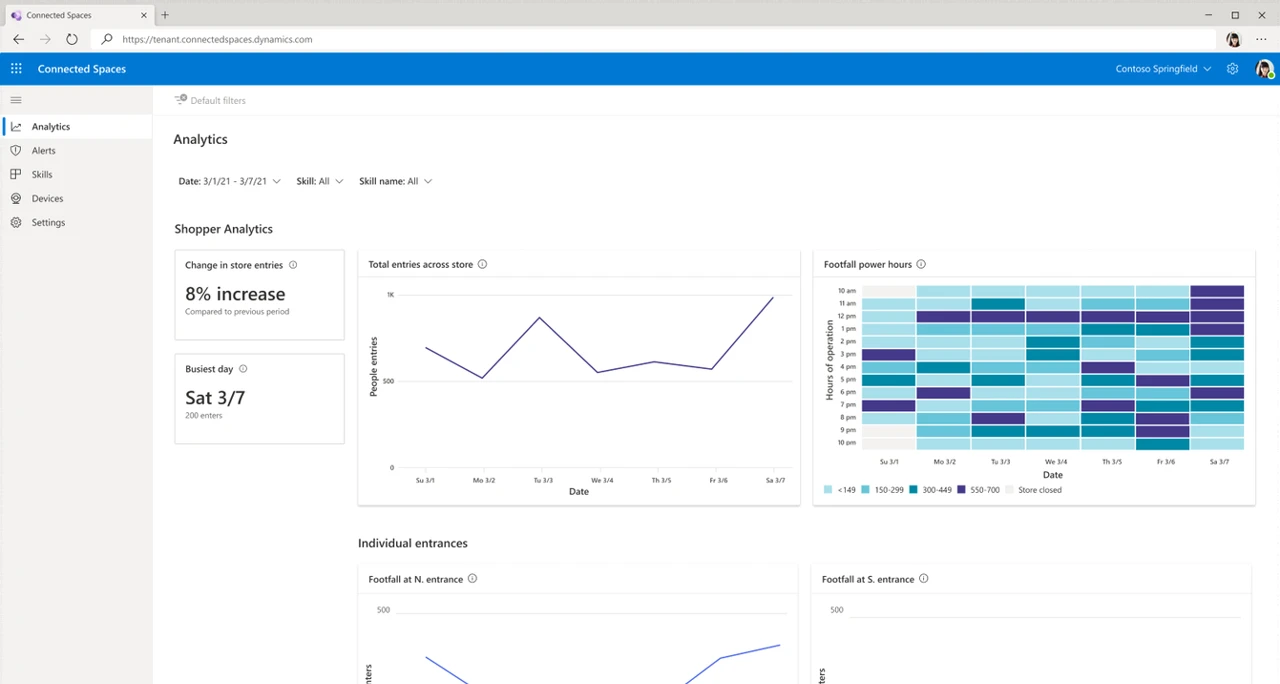Image resolution: width=1280 pixels, height=684 pixels.
Task: Select Alerts in the sidebar menu
Action: click(x=76, y=151)
